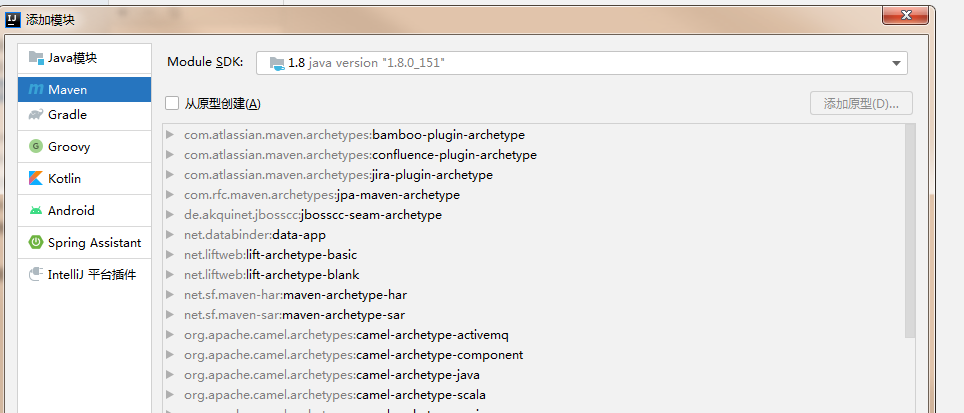
Task: Choose Groovy module type
Action: tap(85, 146)
